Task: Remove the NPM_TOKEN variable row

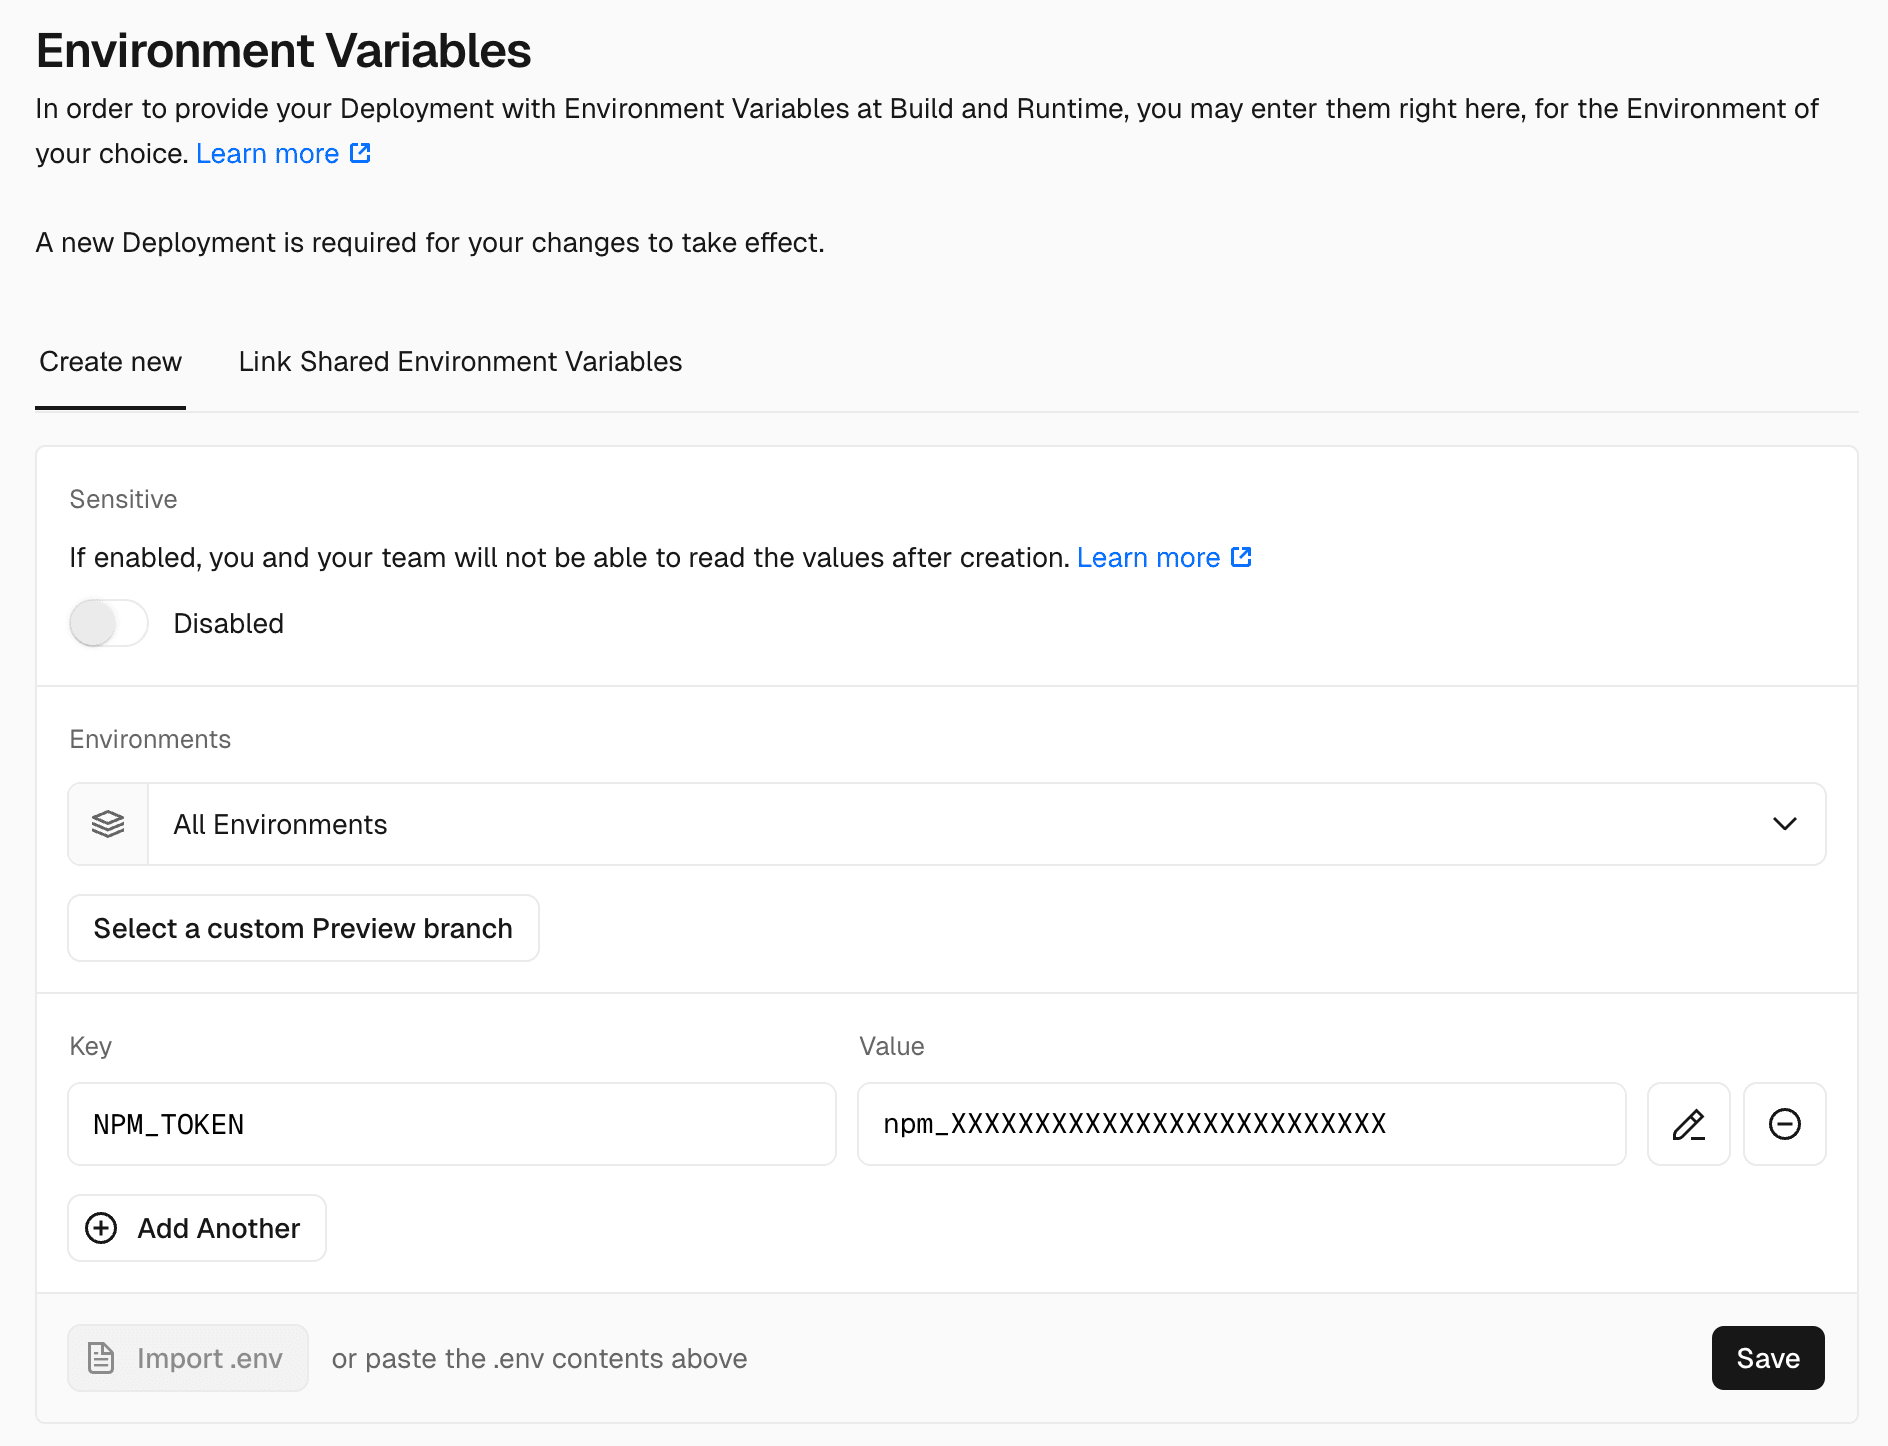Action: coord(1784,1124)
